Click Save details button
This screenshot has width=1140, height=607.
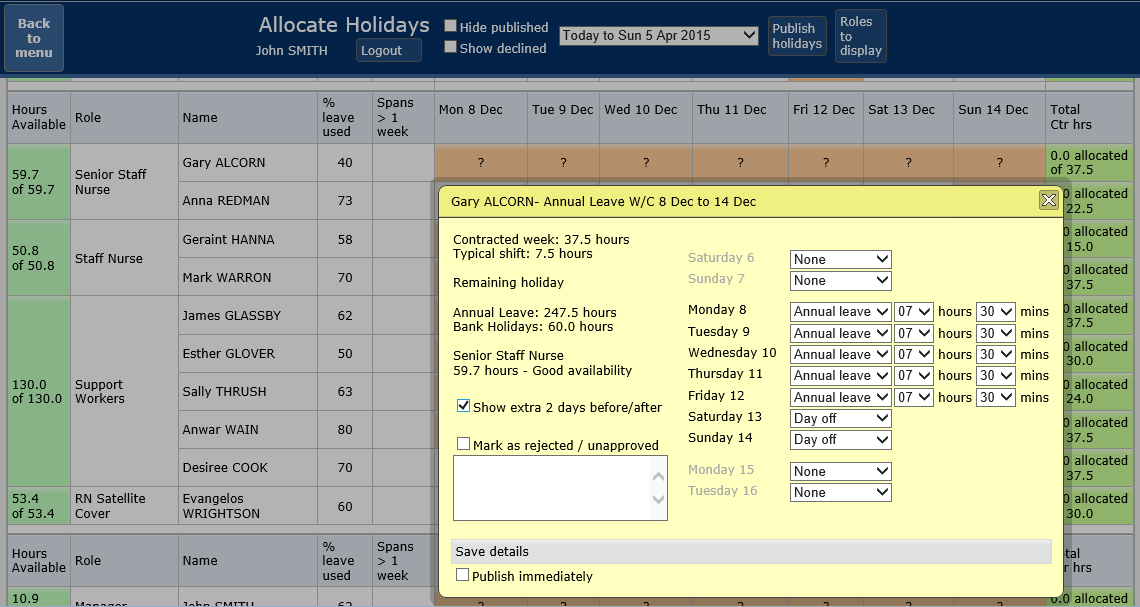pyautogui.click(x=751, y=552)
